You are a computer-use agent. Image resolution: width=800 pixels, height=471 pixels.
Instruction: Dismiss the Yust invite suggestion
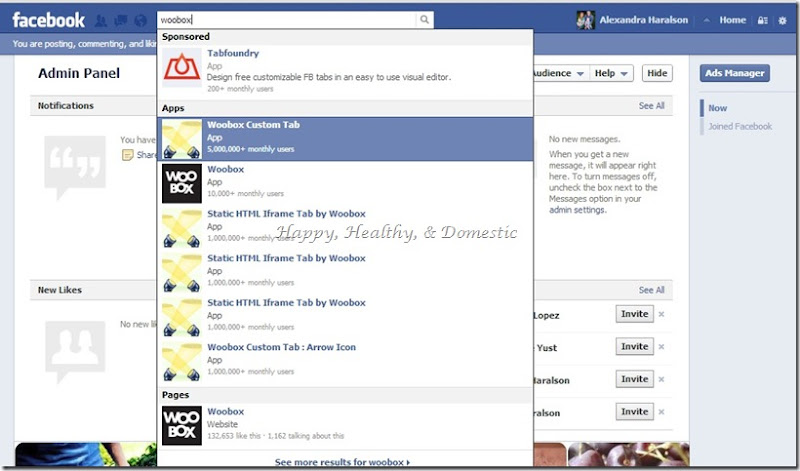(661, 347)
